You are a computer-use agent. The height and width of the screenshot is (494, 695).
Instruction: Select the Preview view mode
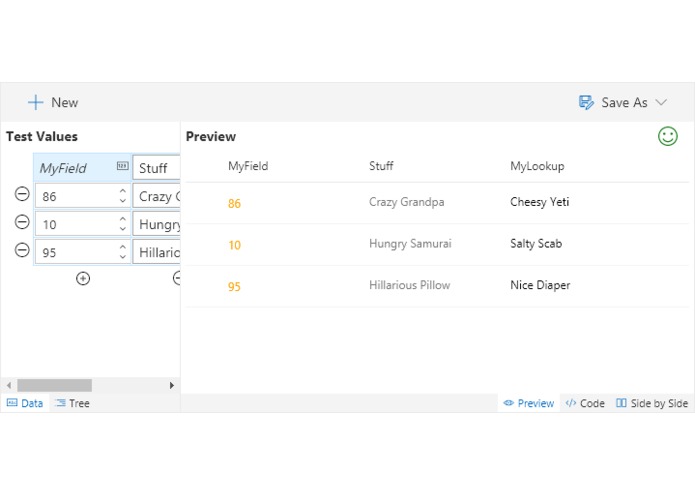click(529, 403)
